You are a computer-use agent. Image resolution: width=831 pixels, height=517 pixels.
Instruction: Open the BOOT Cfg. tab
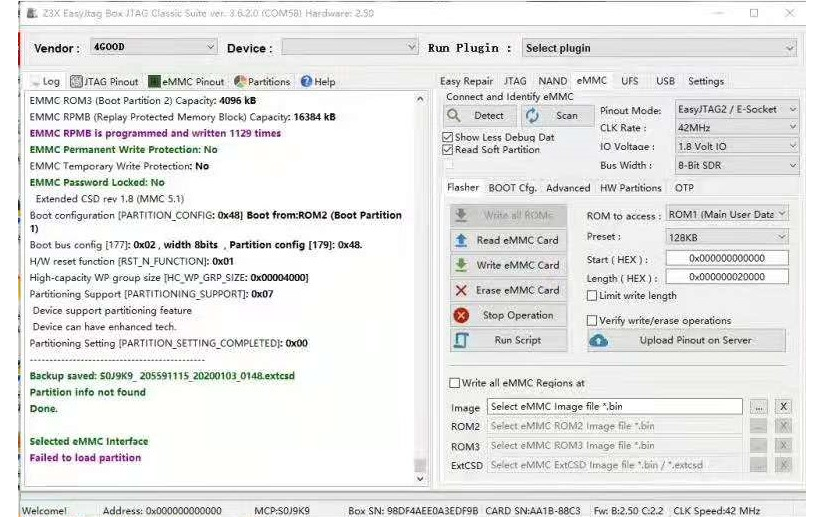point(512,188)
